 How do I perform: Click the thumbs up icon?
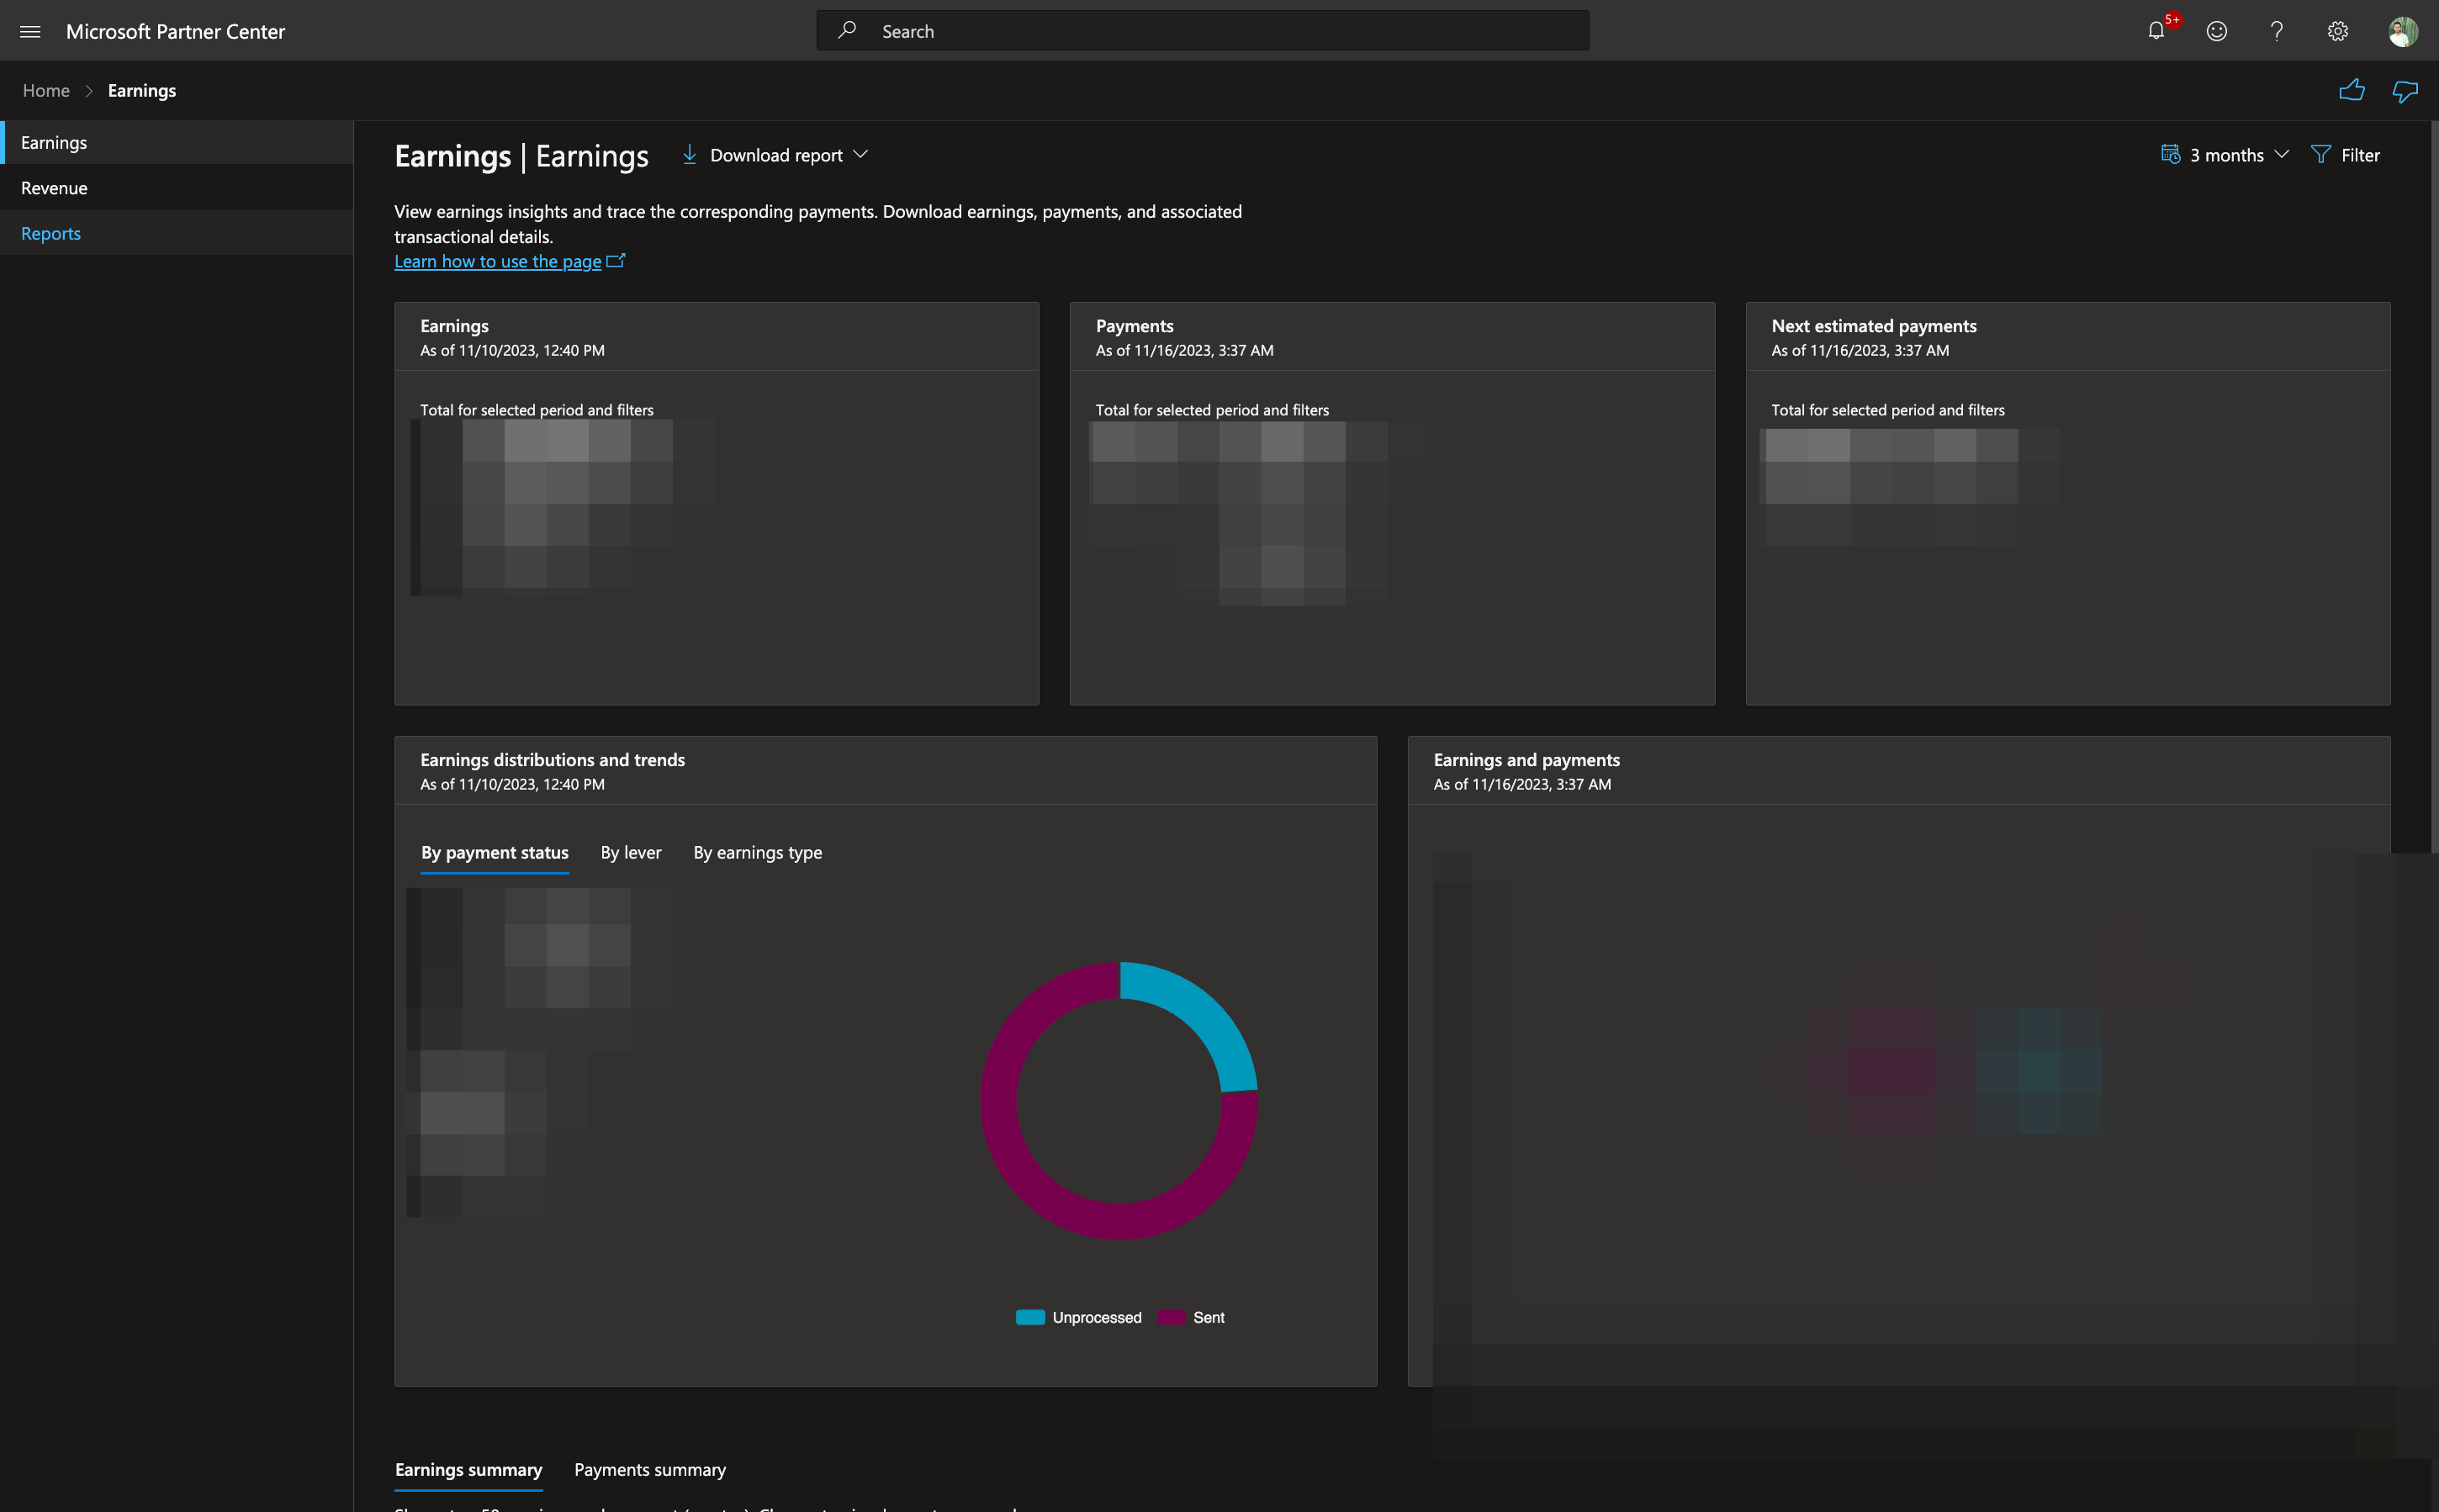(2351, 90)
